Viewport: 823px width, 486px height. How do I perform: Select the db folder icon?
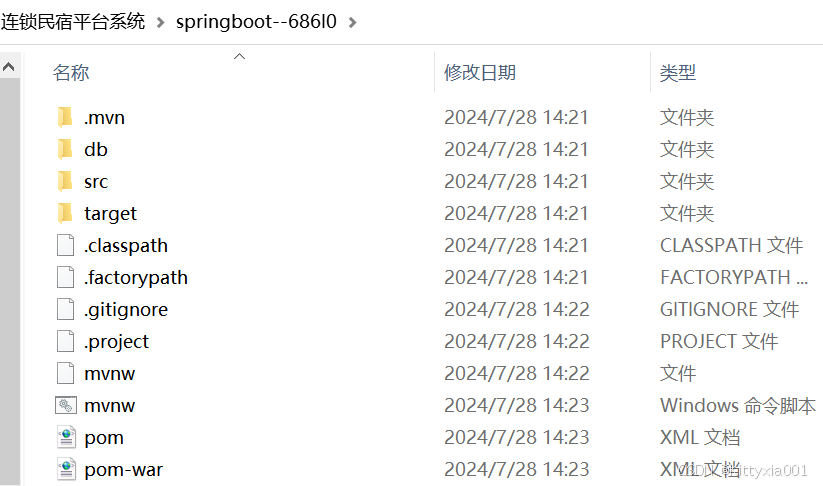[66, 149]
